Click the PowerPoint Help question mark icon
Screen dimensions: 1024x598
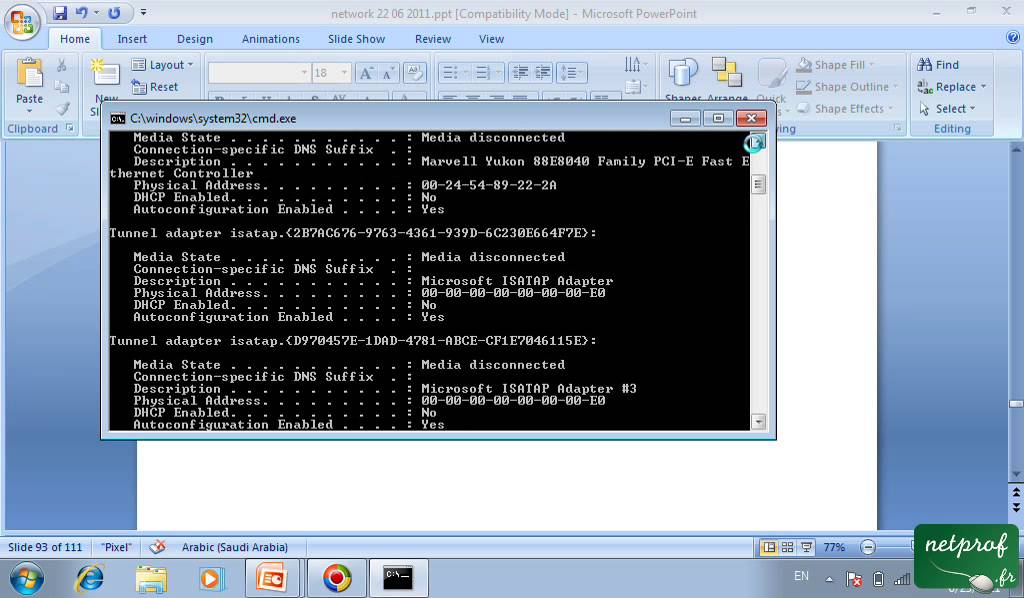(1013, 38)
